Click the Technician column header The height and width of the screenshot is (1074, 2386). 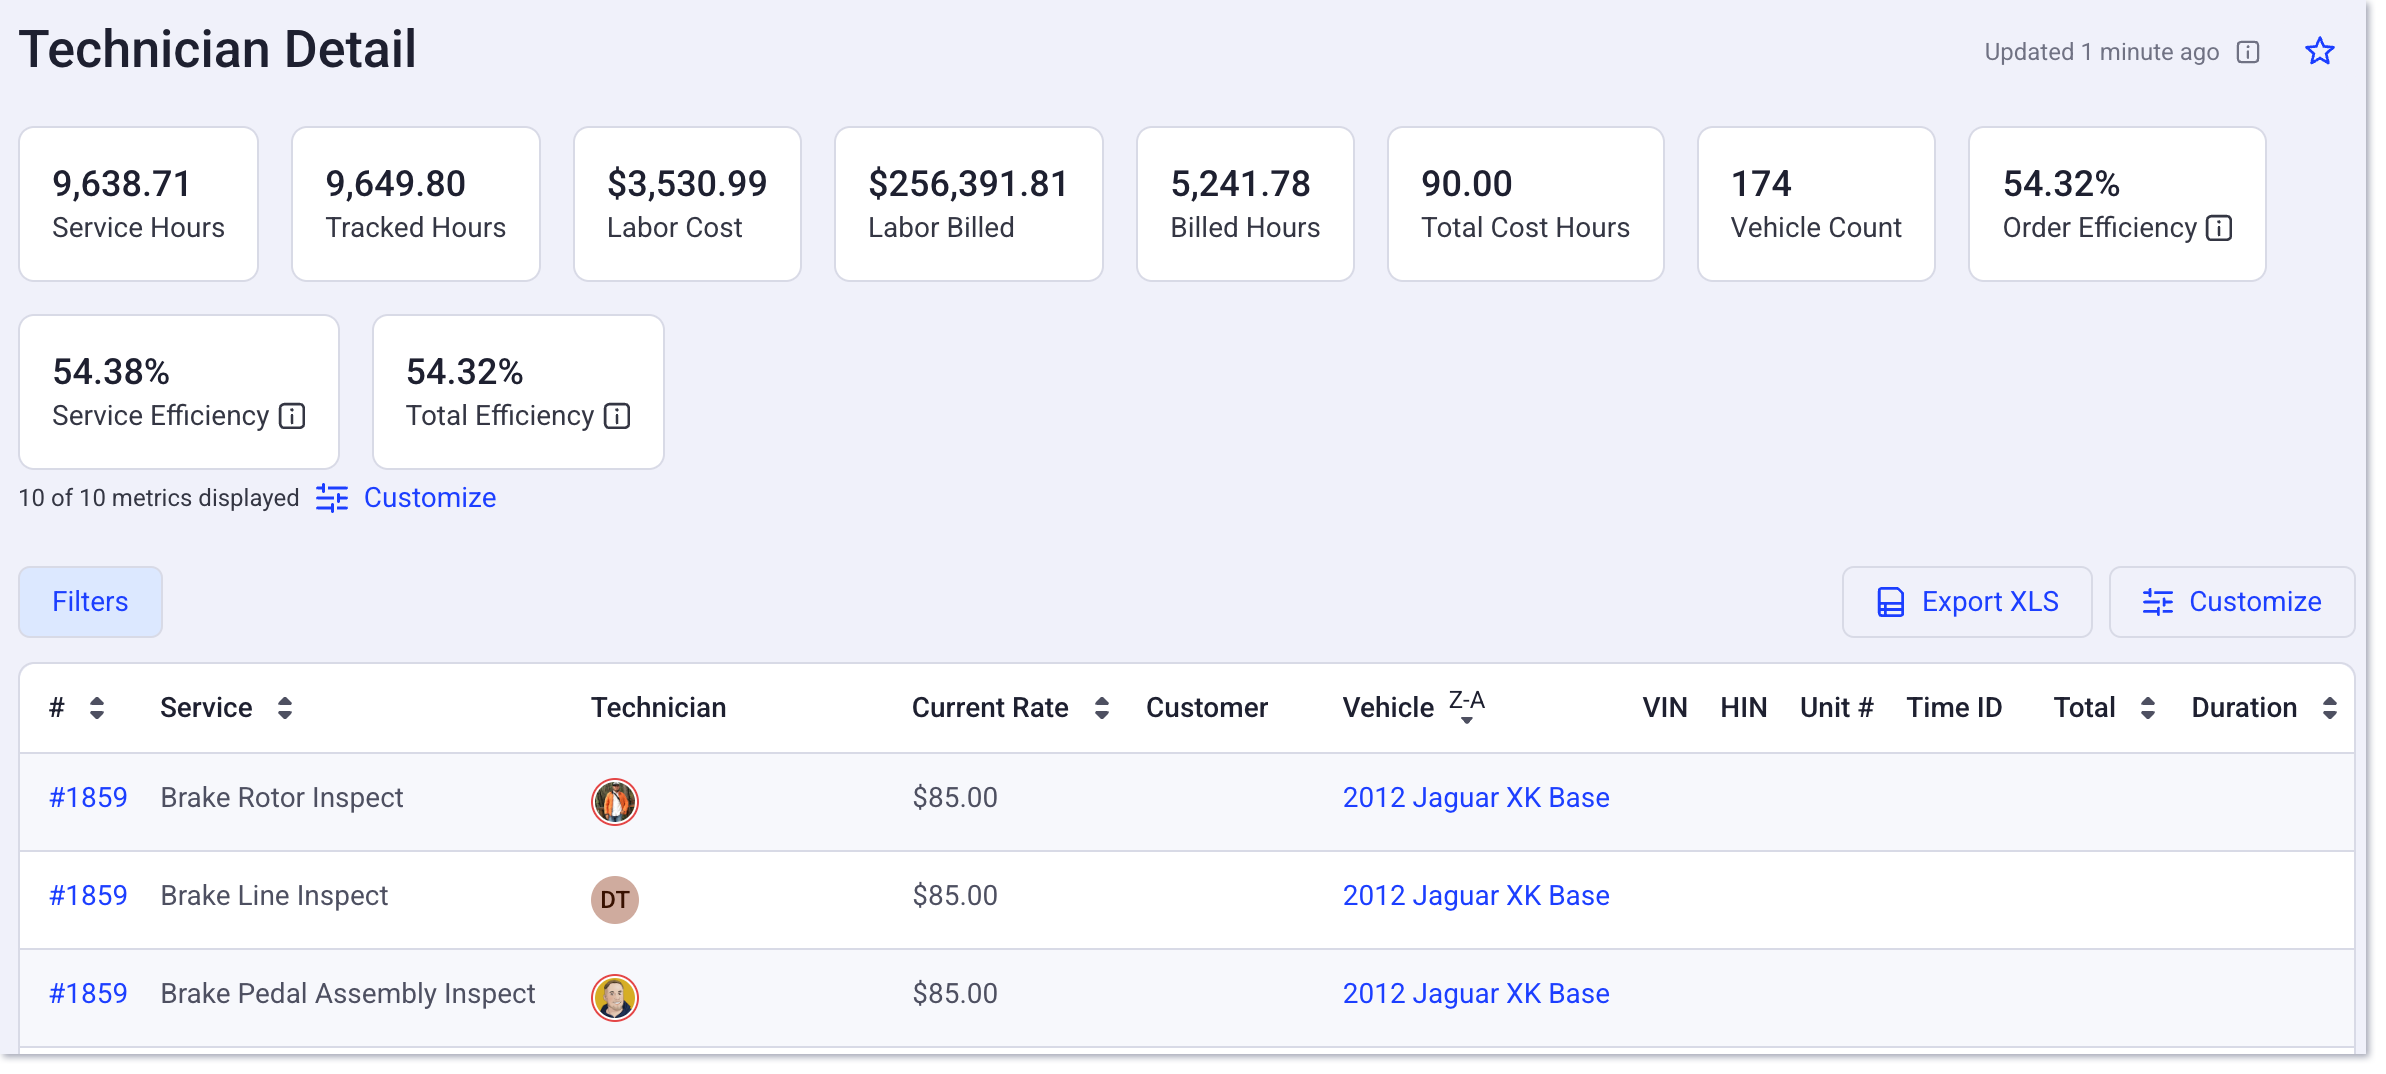click(x=658, y=708)
